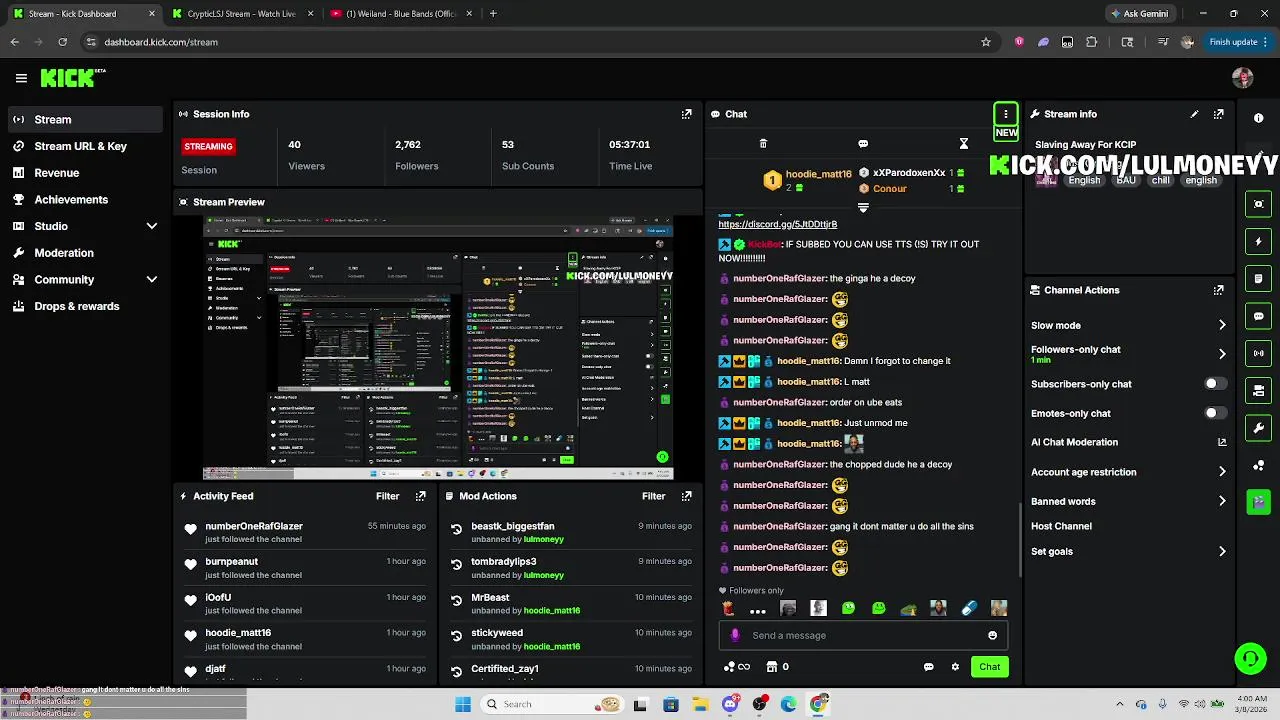Click the speech bubble icon in the chat toolbar
1280x720 pixels.
pos(863,144)
